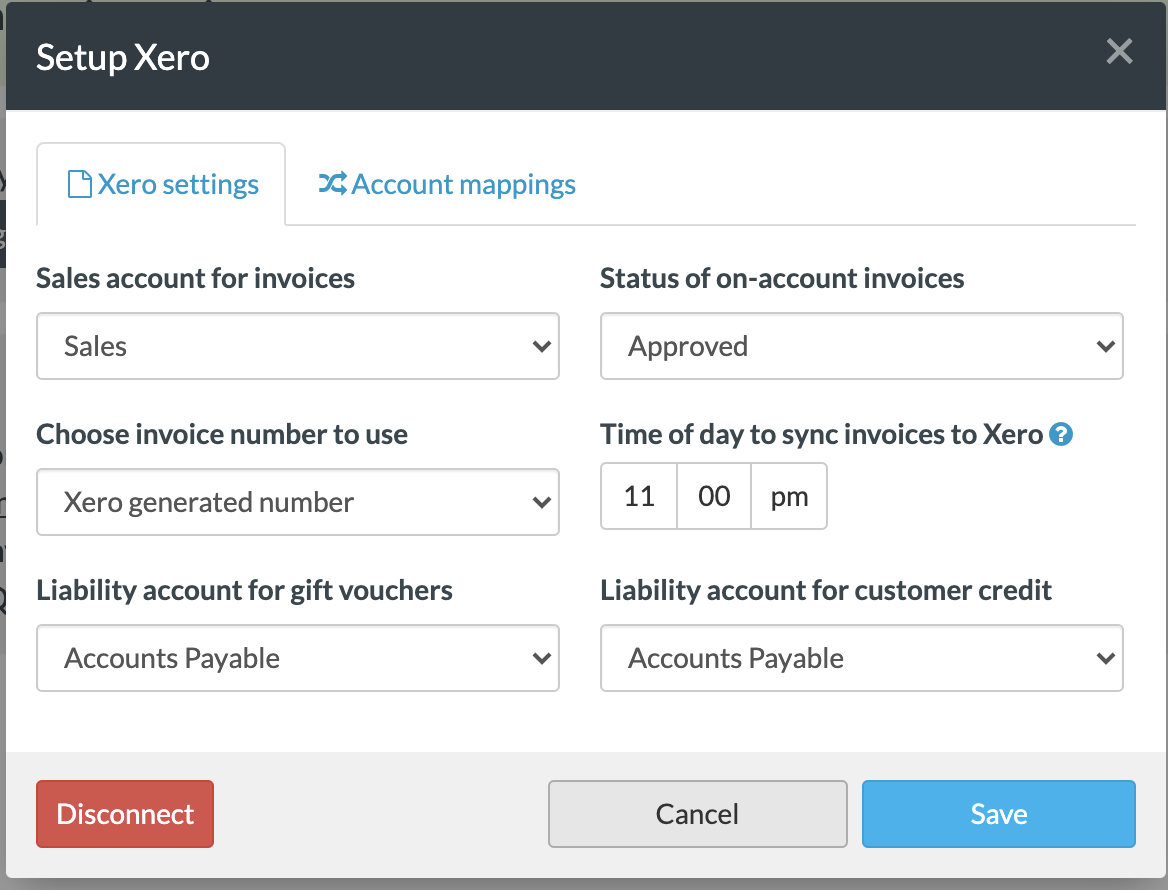The height and width of the screenshot is (890, 1168).
Task: Click the Setup Xero dialog title
Action: [123, 57]
